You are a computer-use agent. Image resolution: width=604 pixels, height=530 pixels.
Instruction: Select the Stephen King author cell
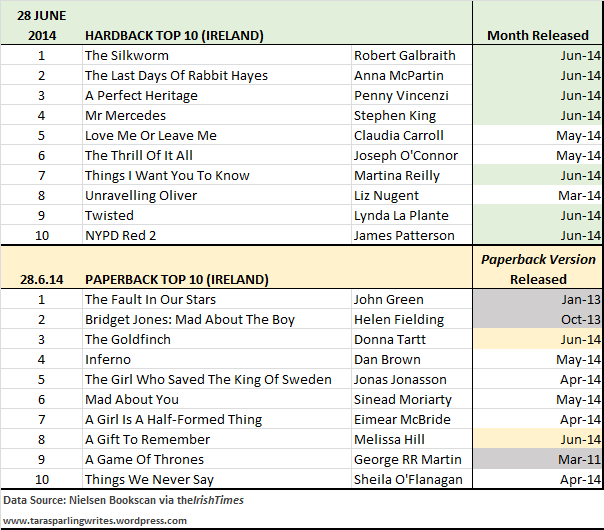394,116
